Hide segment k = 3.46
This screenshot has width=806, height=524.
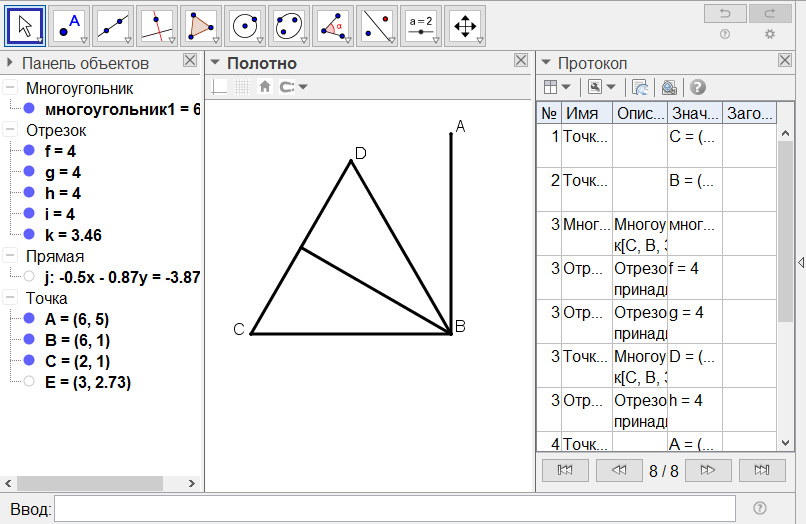coord(29,235)
